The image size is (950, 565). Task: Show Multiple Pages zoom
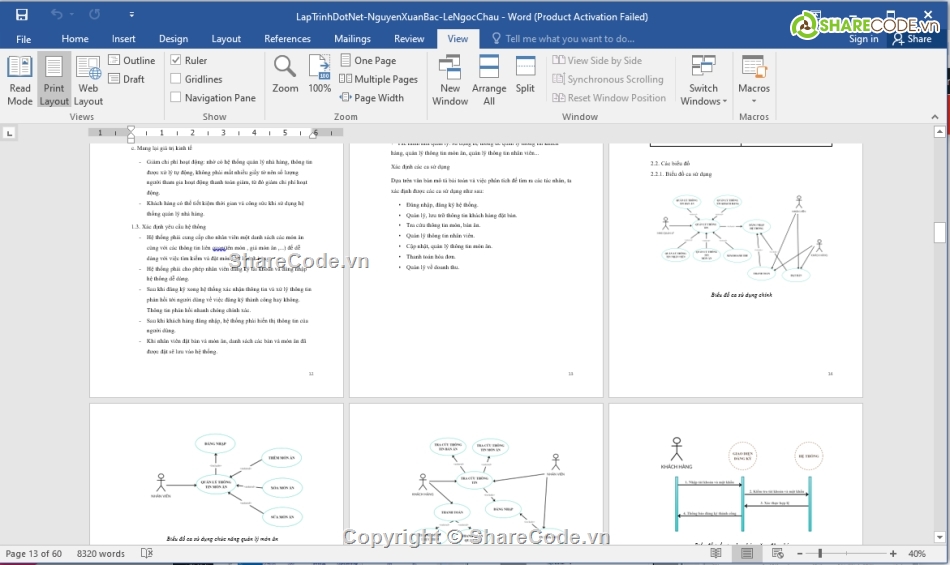[378, 79]
